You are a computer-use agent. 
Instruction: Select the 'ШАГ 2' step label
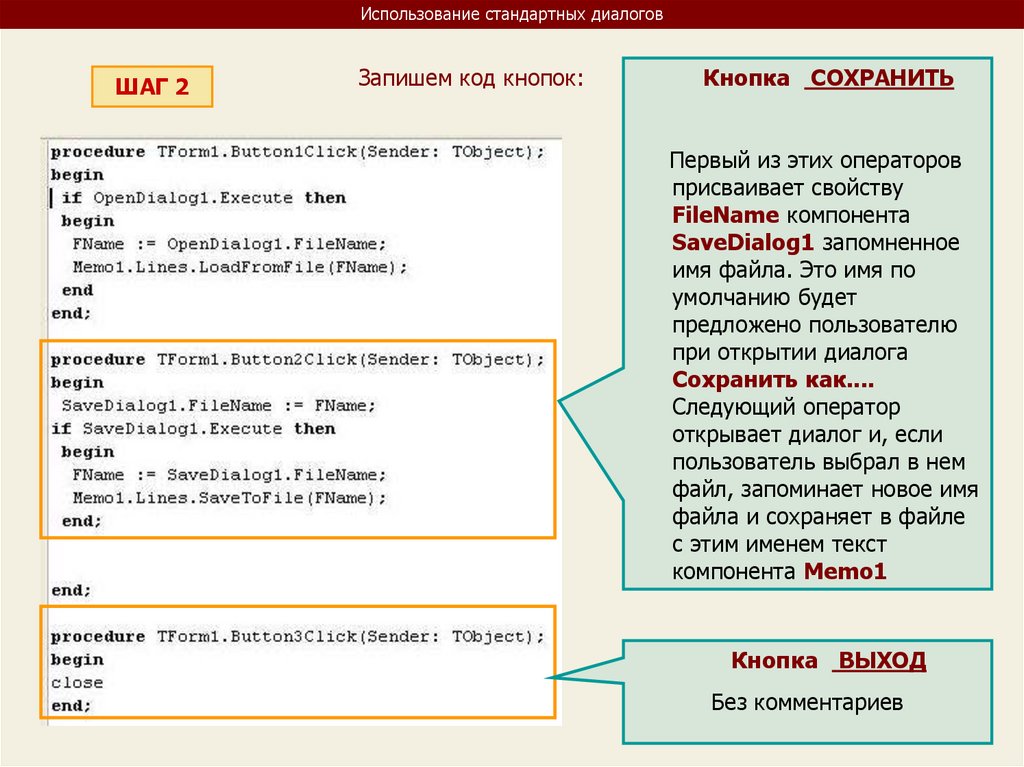152,86
